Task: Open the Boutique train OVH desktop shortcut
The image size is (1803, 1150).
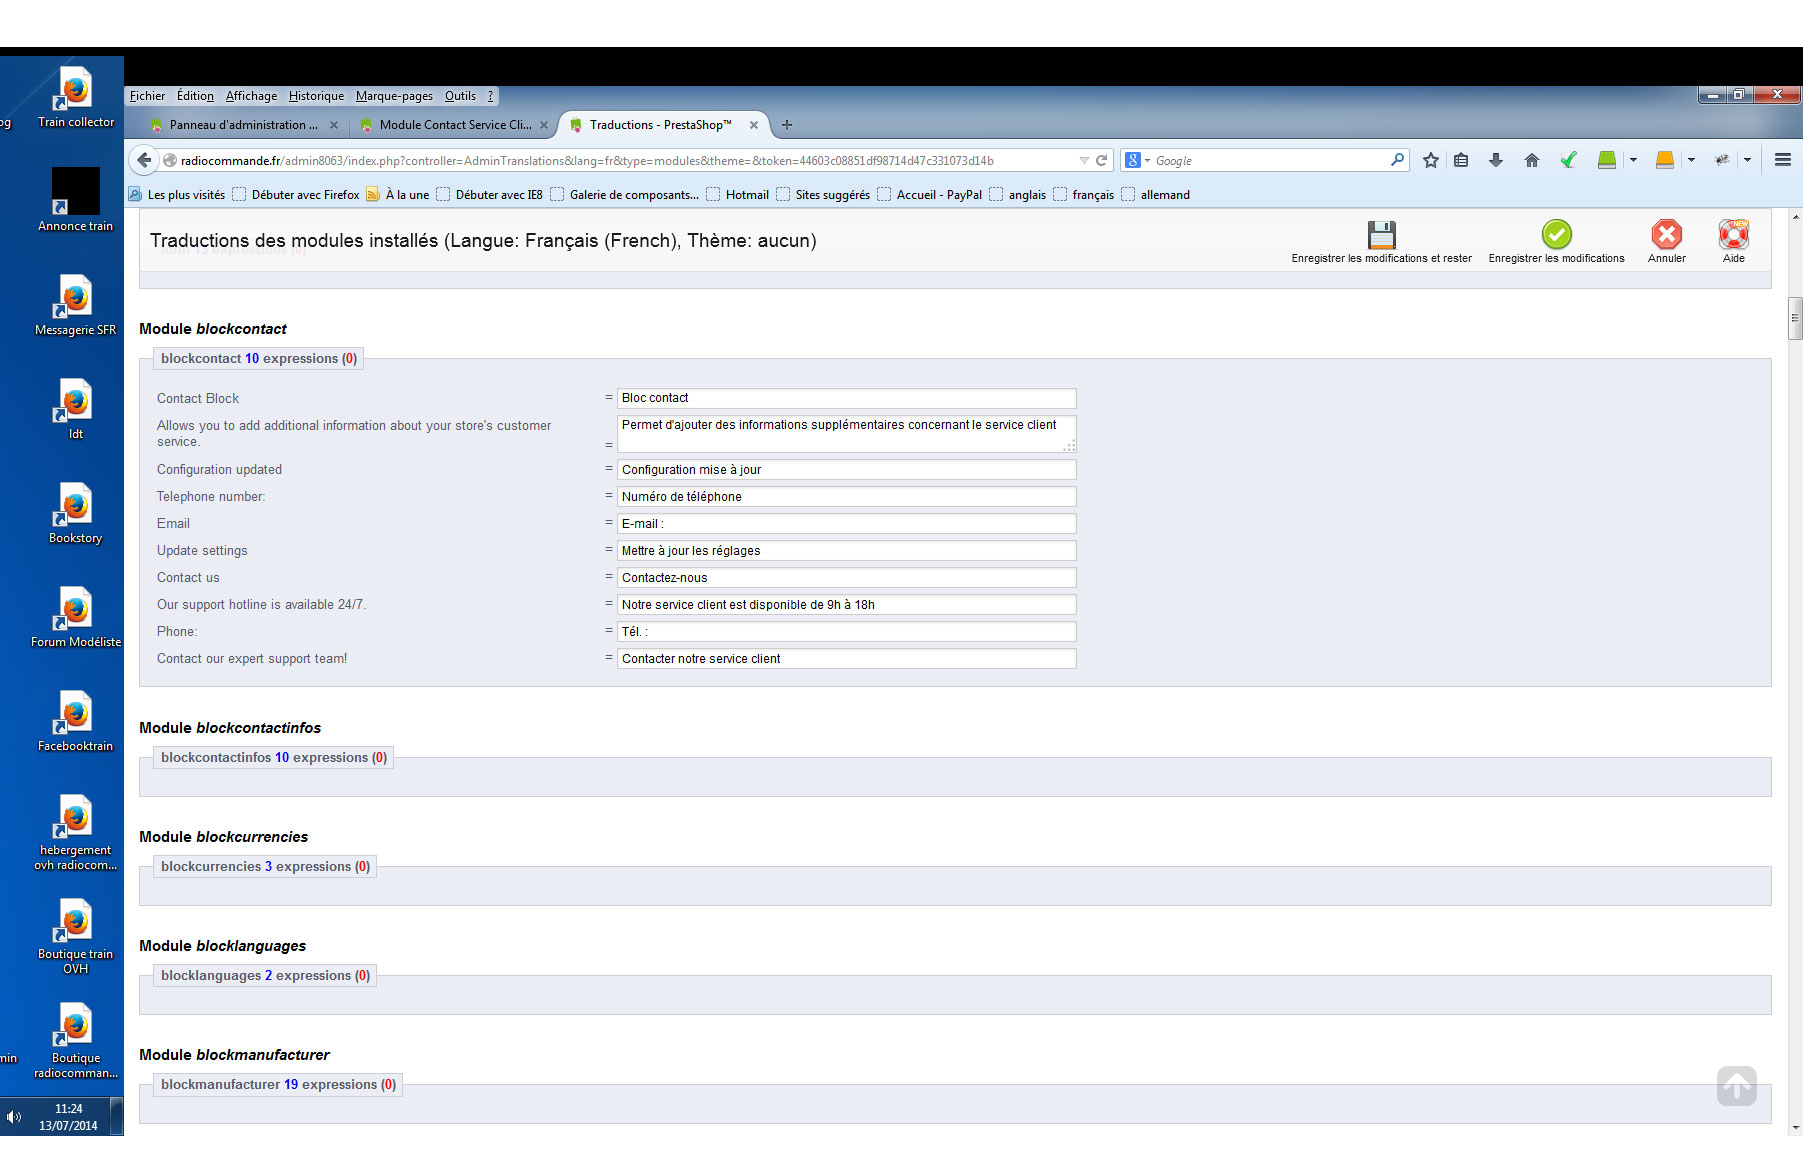Action: 76,937
